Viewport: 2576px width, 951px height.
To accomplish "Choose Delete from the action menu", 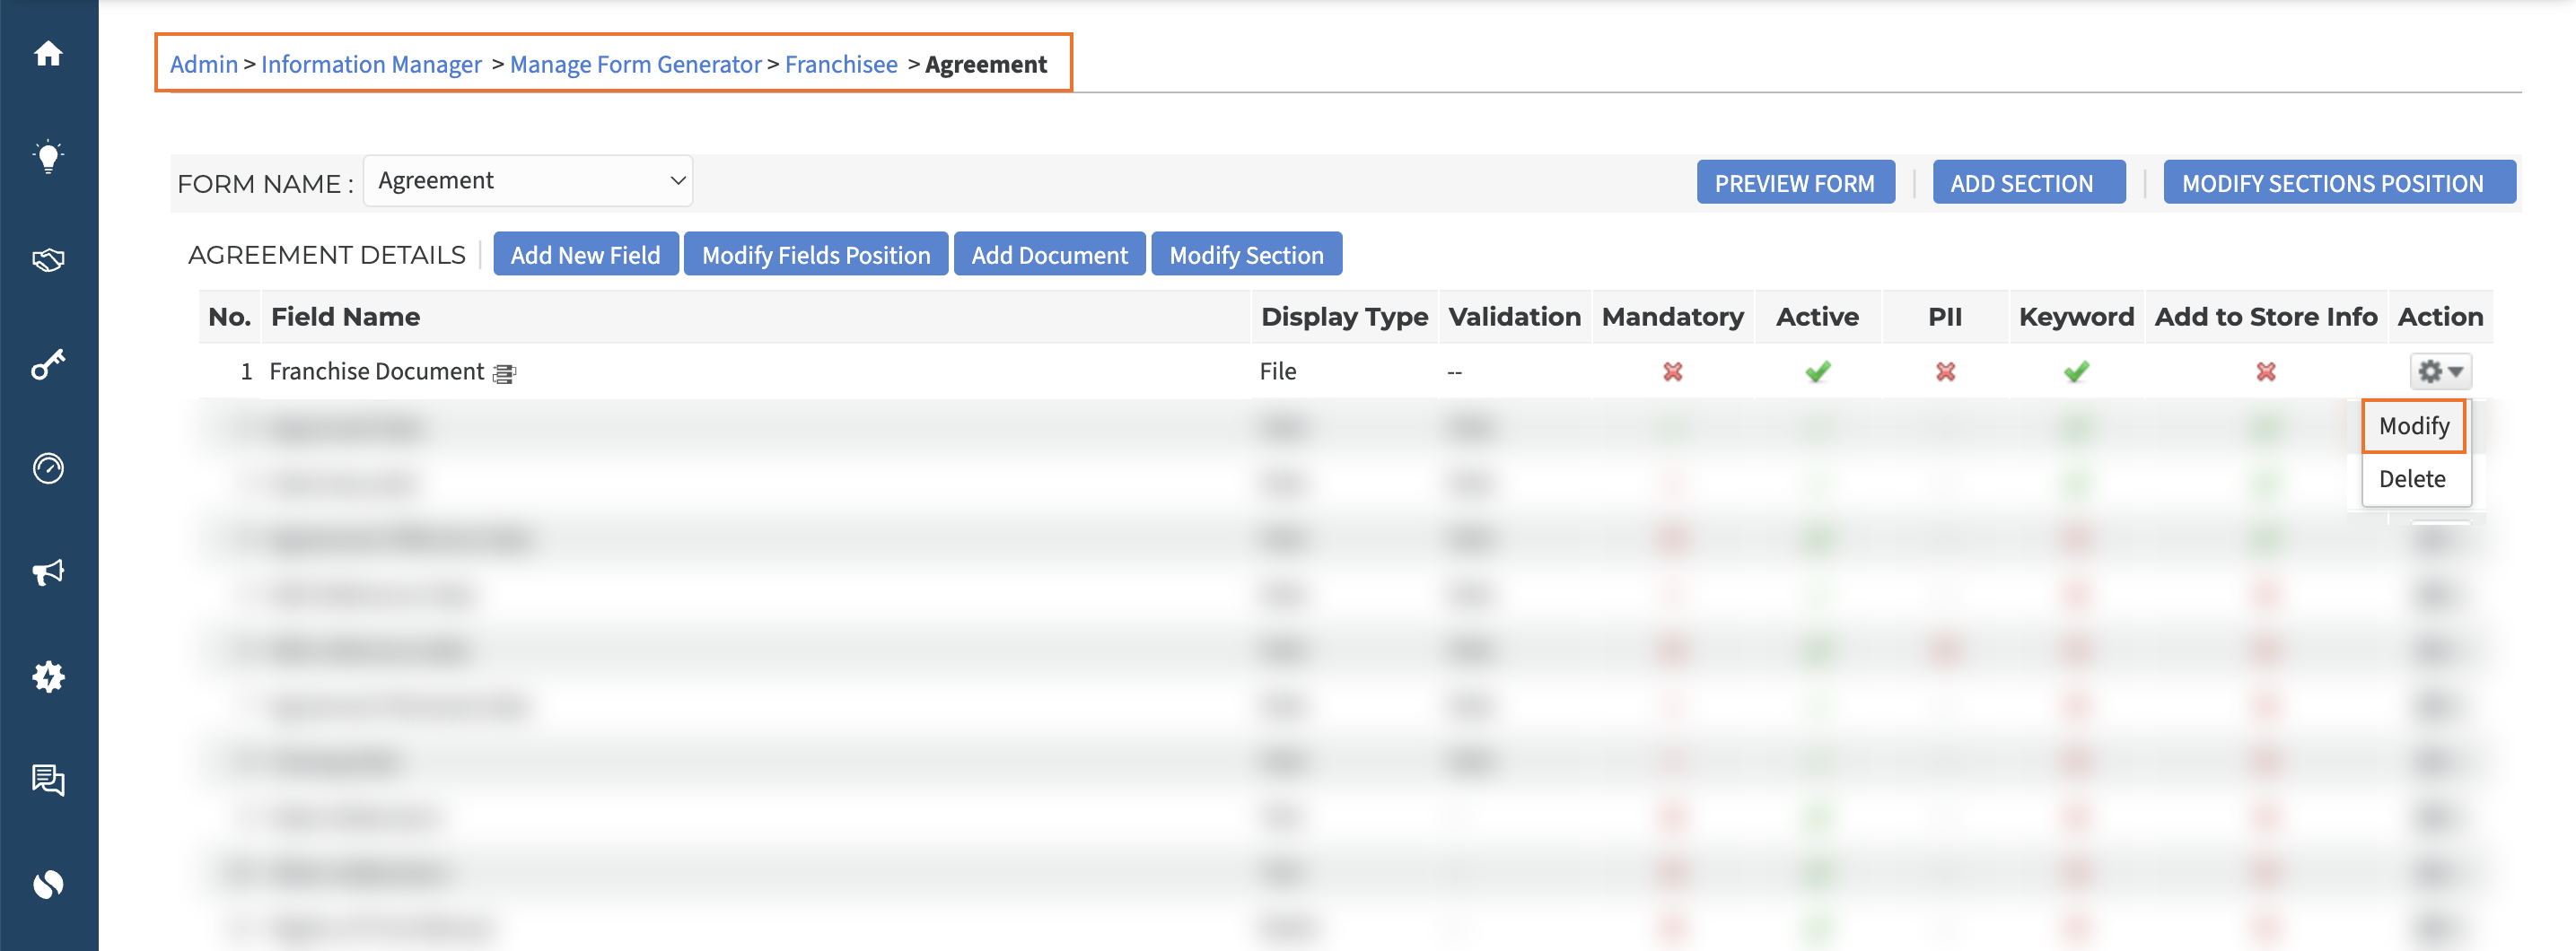I will (x=2411, y=479).
